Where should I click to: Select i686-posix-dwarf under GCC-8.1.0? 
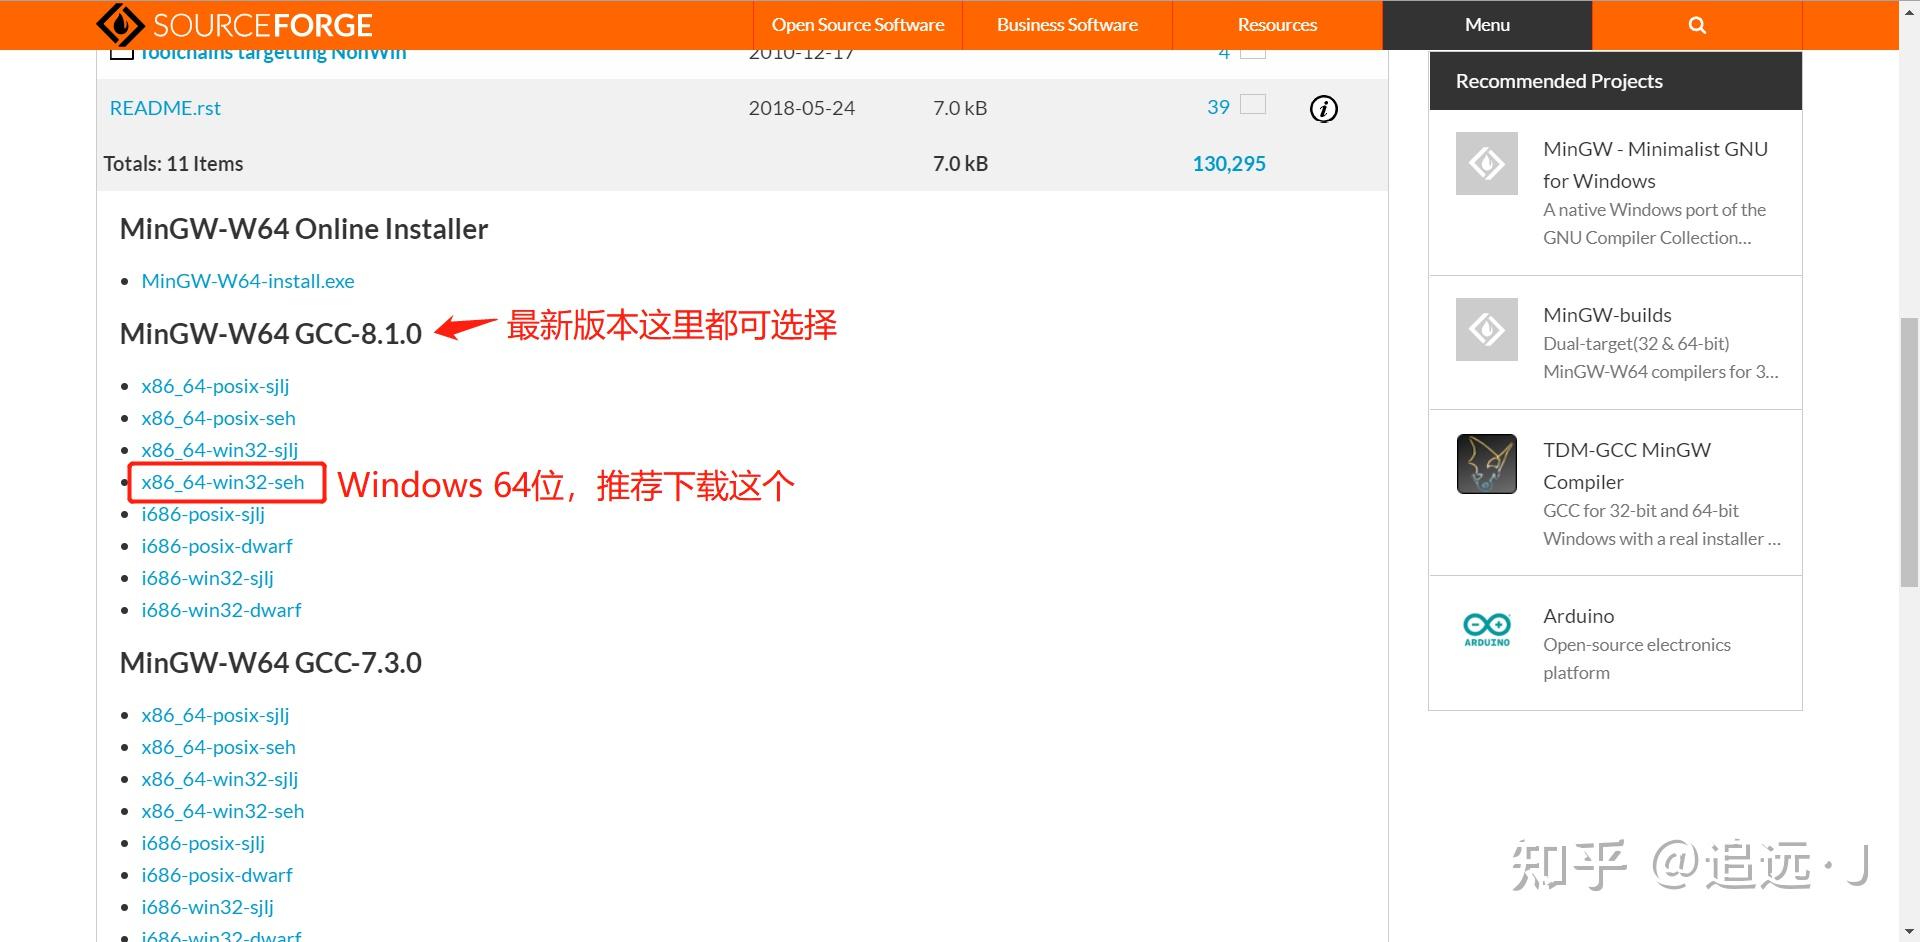[x=217, y=546]
